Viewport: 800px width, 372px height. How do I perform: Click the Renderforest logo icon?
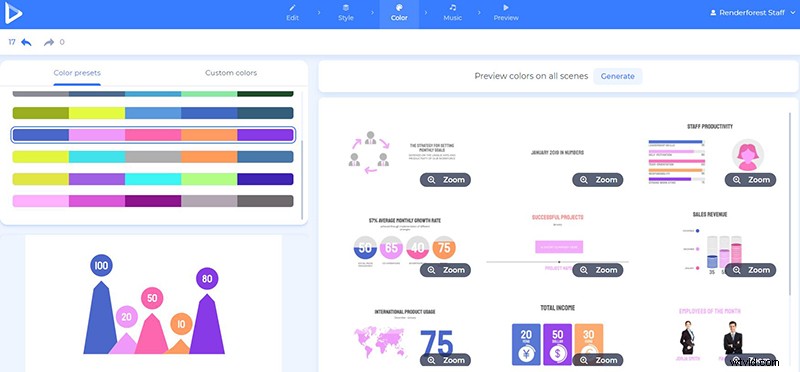[x=13, y=14]
